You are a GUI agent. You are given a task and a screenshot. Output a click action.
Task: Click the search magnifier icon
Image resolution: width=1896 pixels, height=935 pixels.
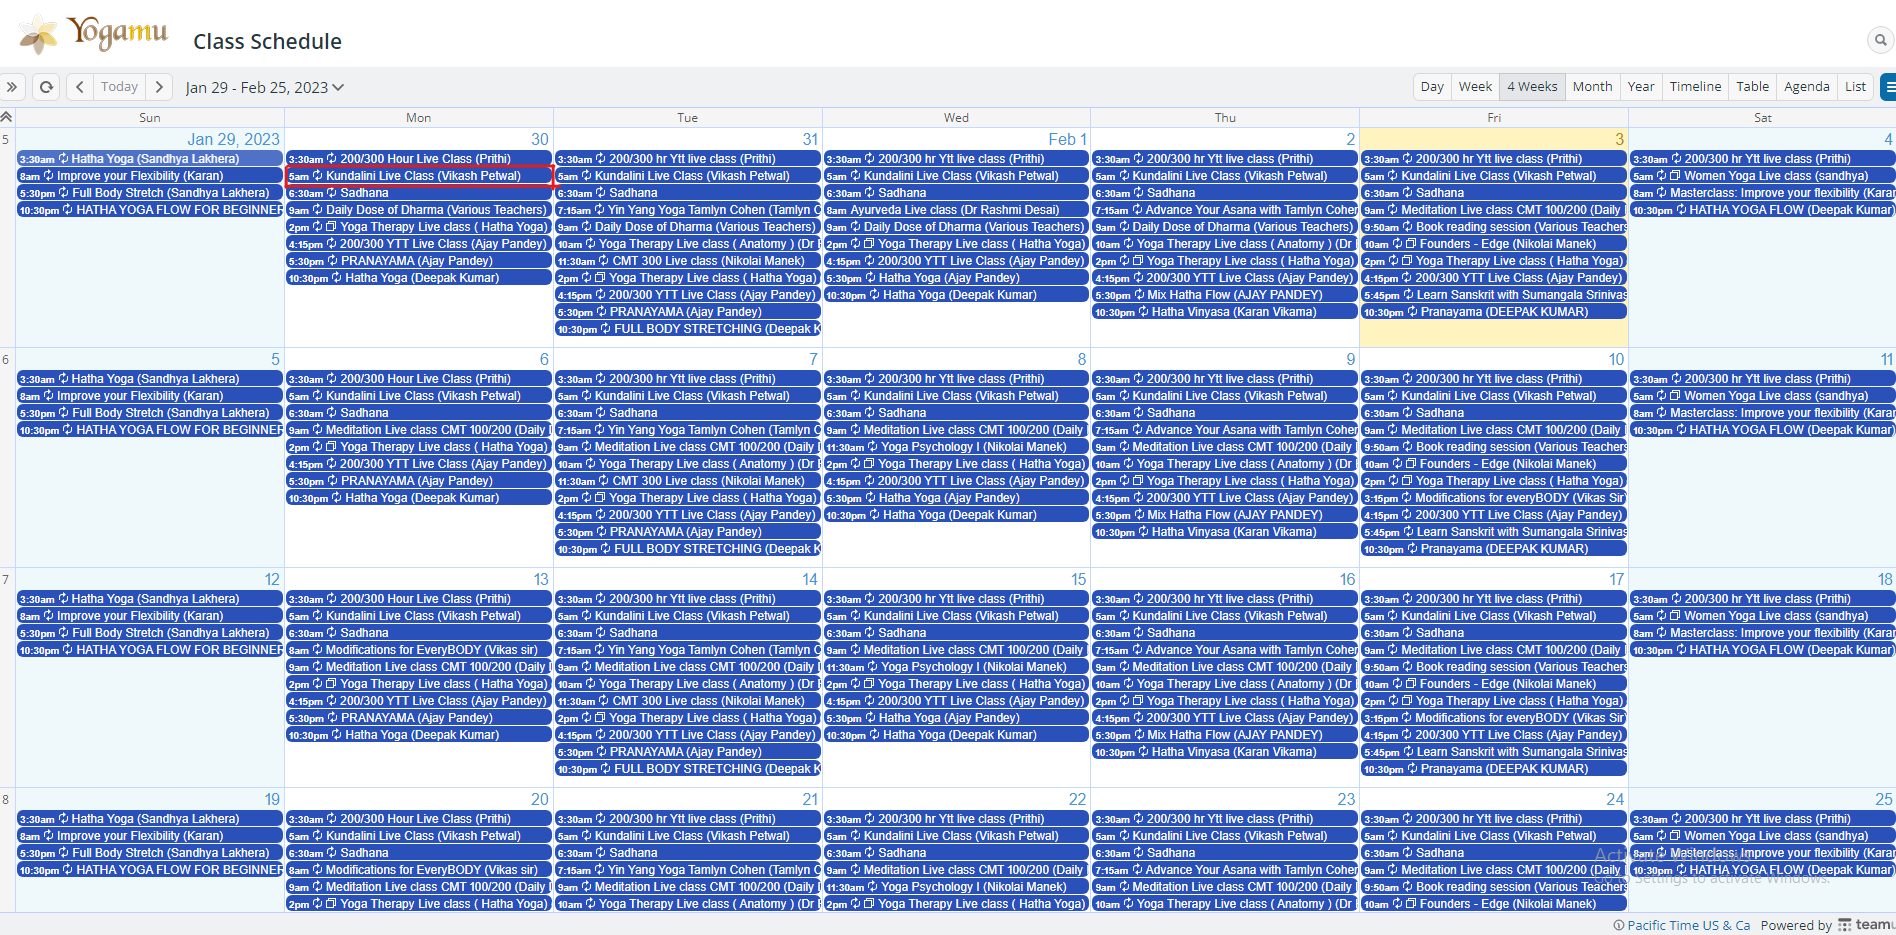click(1880, 40)
